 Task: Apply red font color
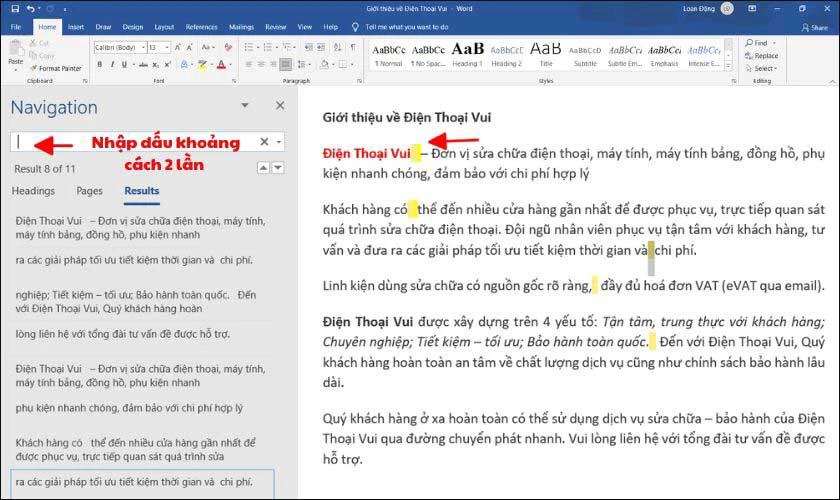pyautogui.click(x=221, y=64)
